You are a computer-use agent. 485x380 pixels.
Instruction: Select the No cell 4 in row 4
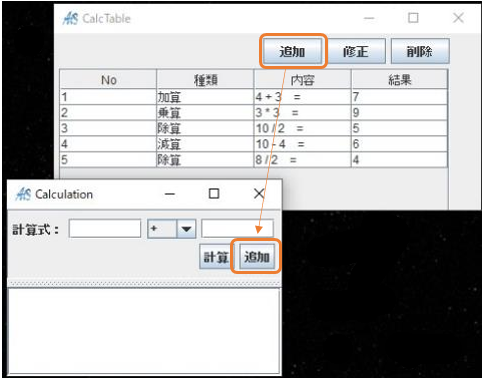click(108, 144)
